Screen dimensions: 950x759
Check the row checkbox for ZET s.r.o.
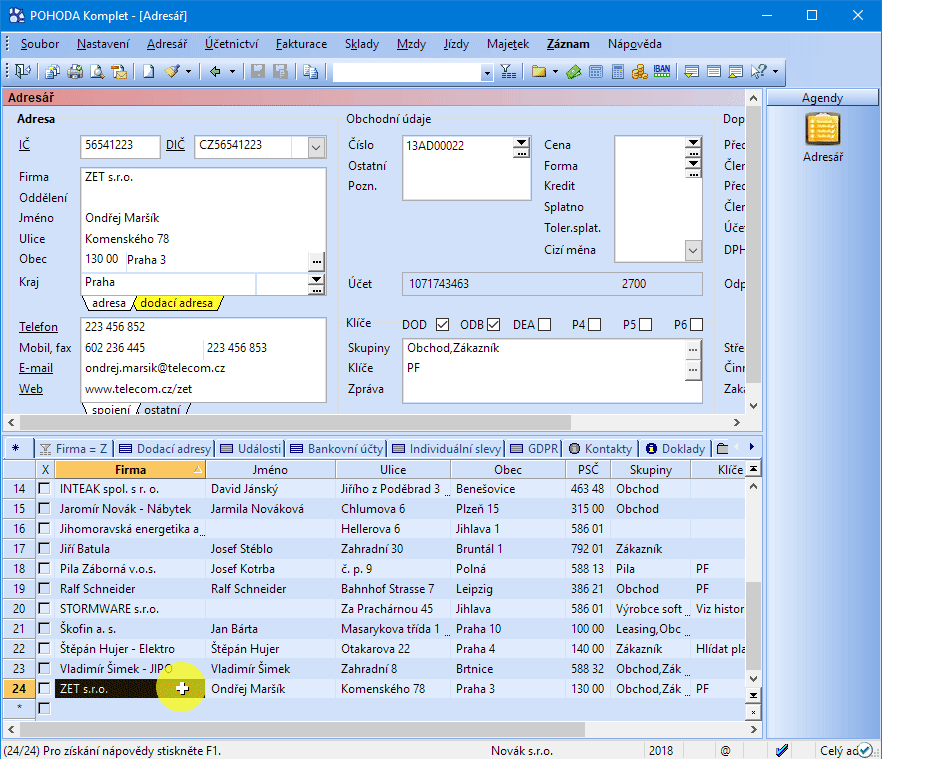coord(44,688)
